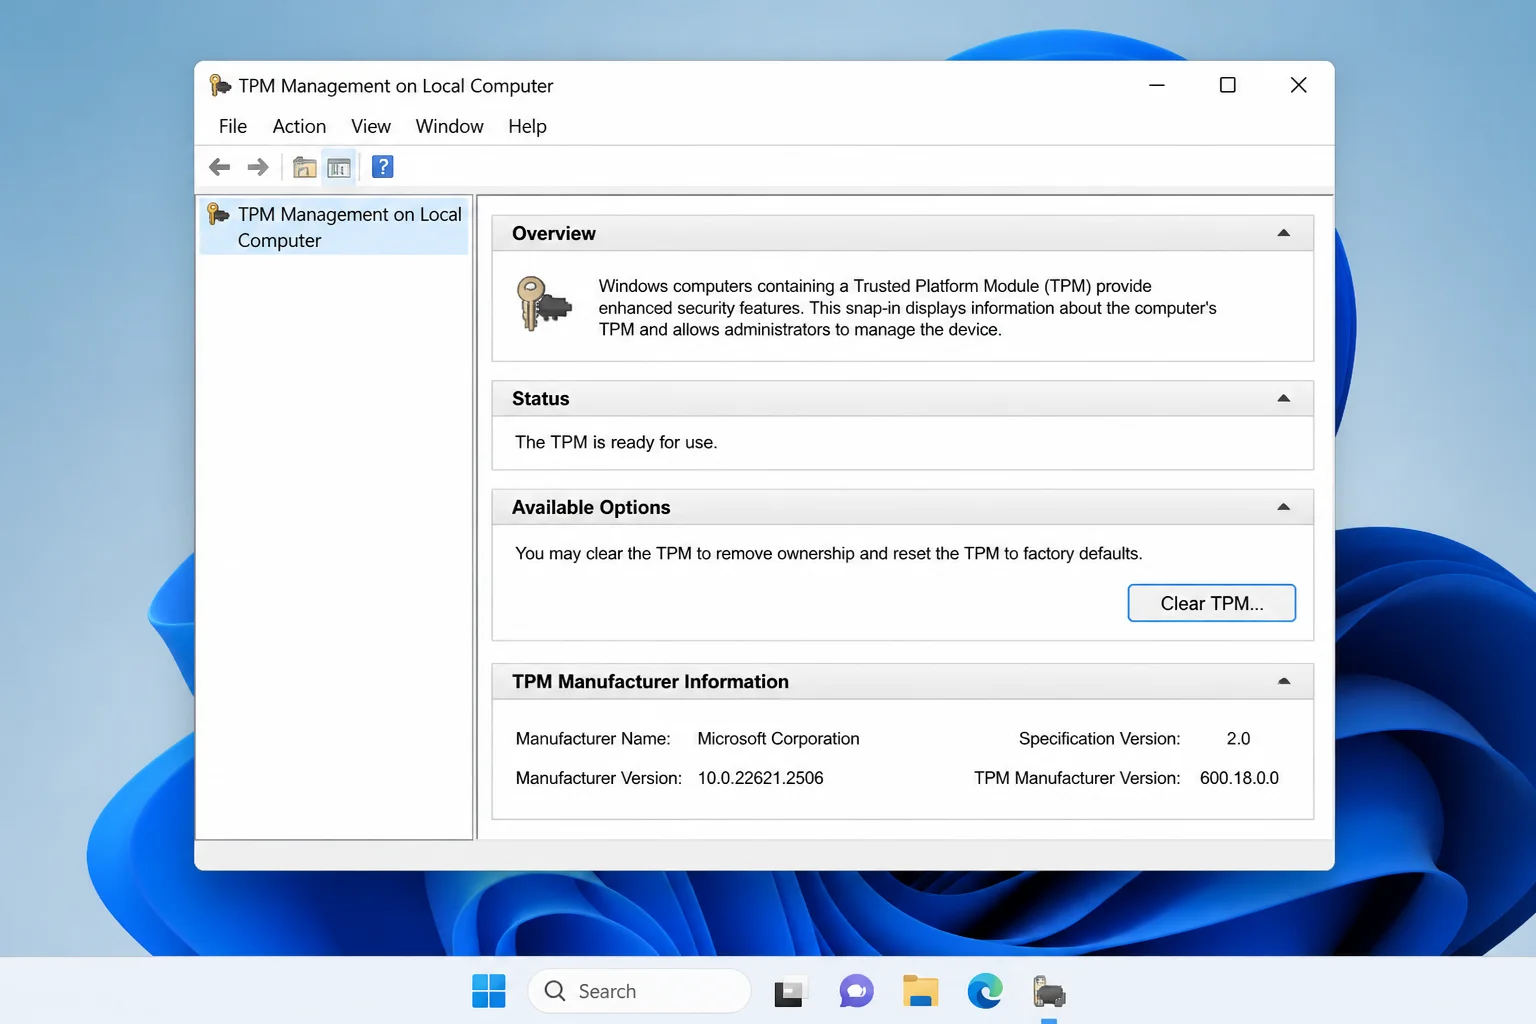1536x1024 pixels.
Task: Click the 10.0.22621.2506 manufacturer version value
Action: coord(760,778)
